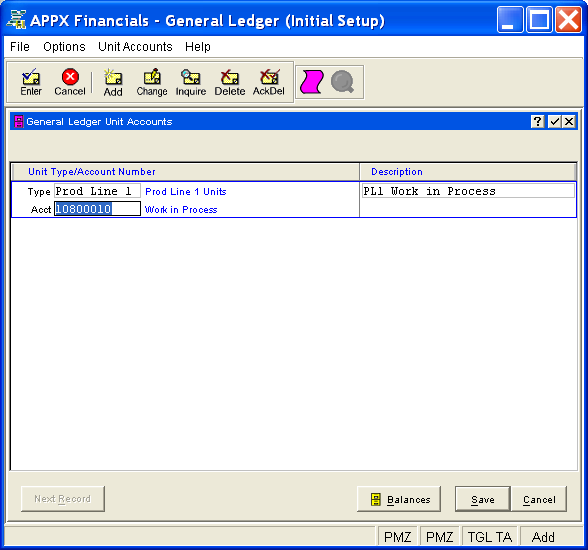Select the Add mode toolbar icon
This screenshot has width=588, height=550.
(113, 82)
